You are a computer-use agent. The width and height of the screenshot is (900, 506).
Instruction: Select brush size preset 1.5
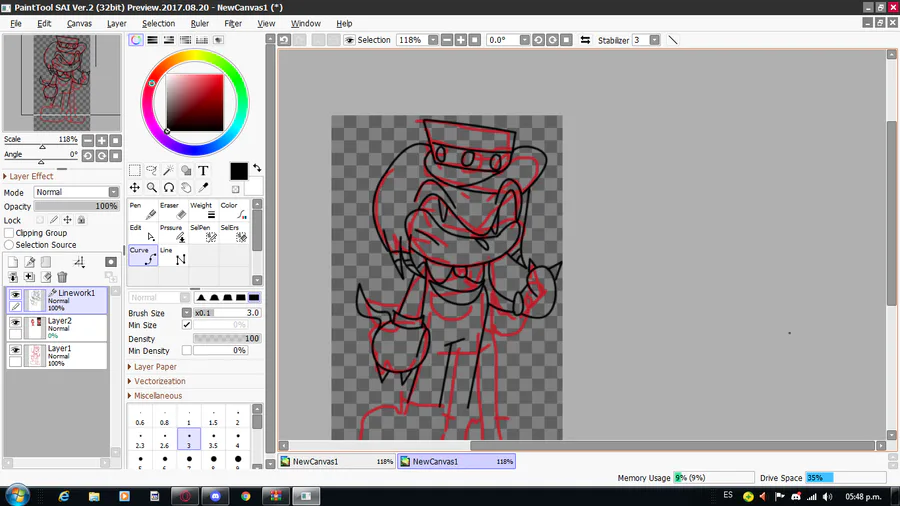point(214,417)
